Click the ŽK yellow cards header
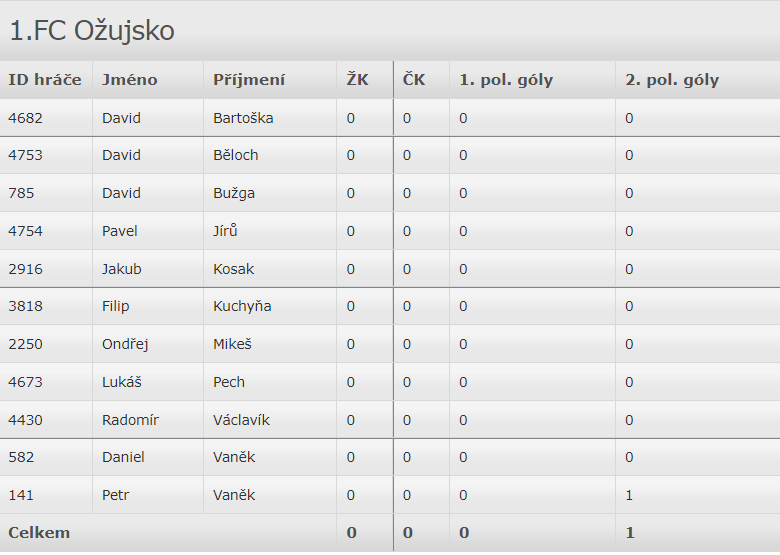Viewport: 780px width, 555px height. click(357, 80)
